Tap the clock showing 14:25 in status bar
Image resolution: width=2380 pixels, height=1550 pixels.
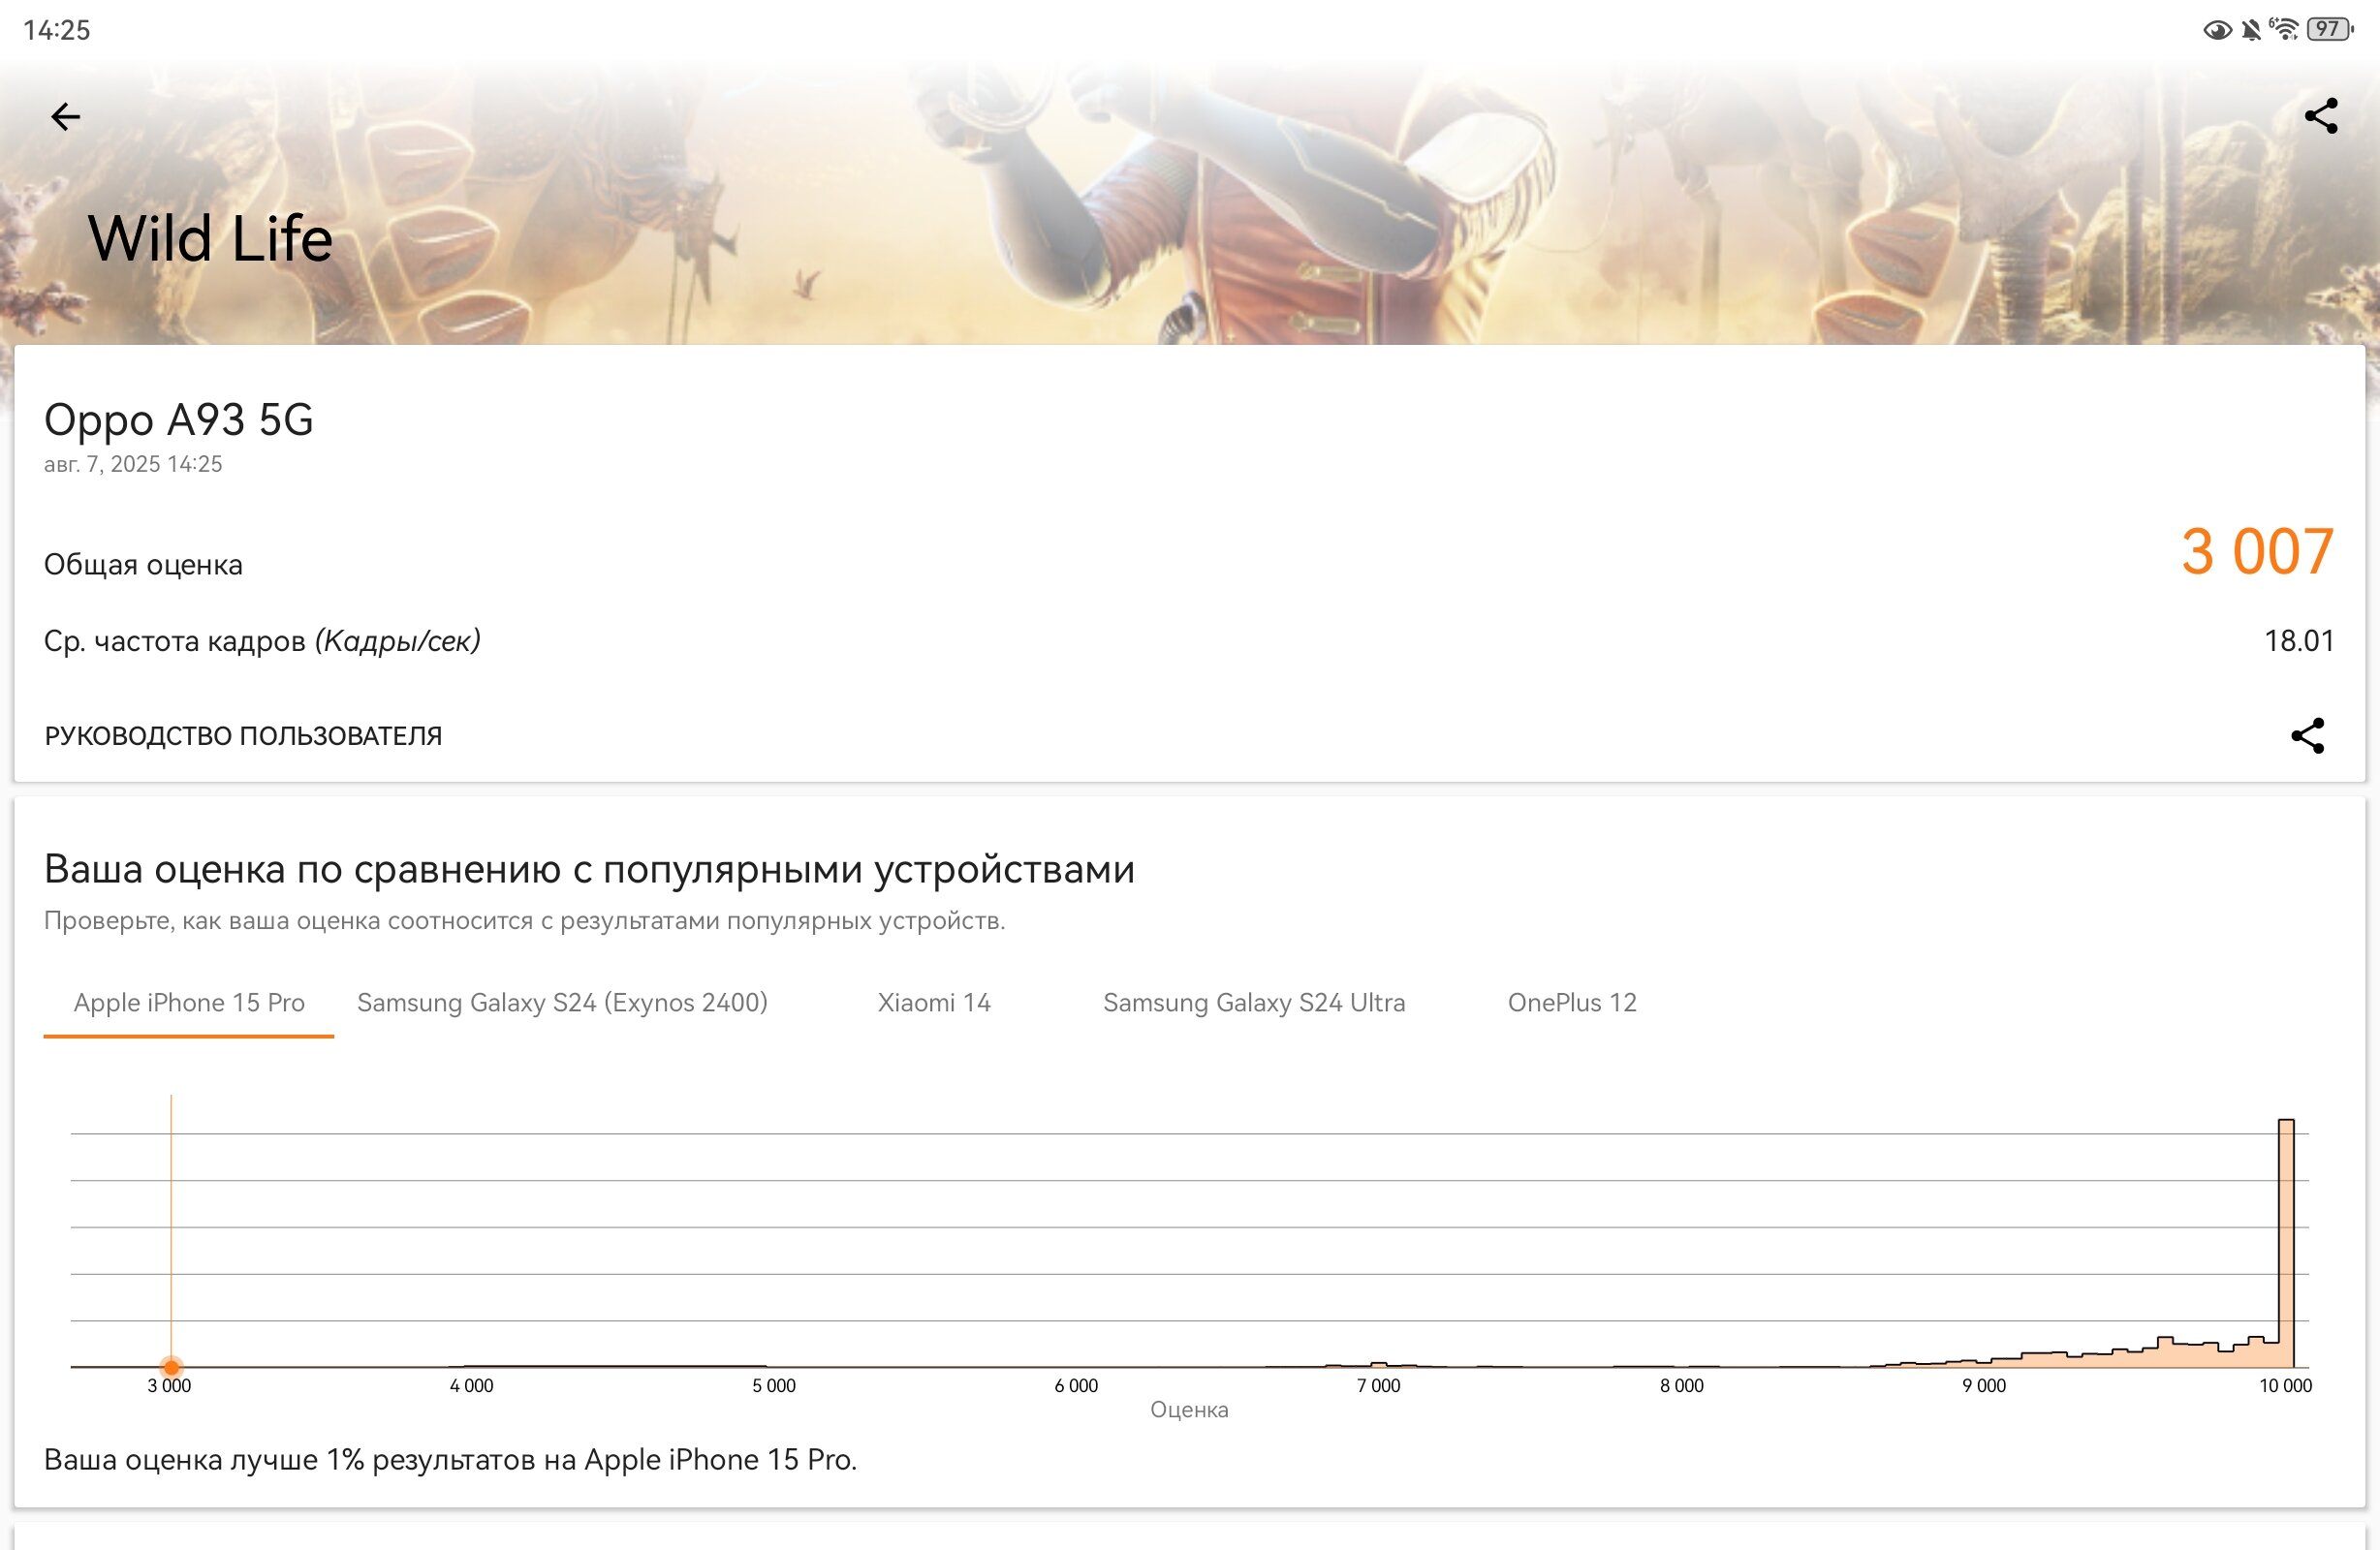[57, 30]
